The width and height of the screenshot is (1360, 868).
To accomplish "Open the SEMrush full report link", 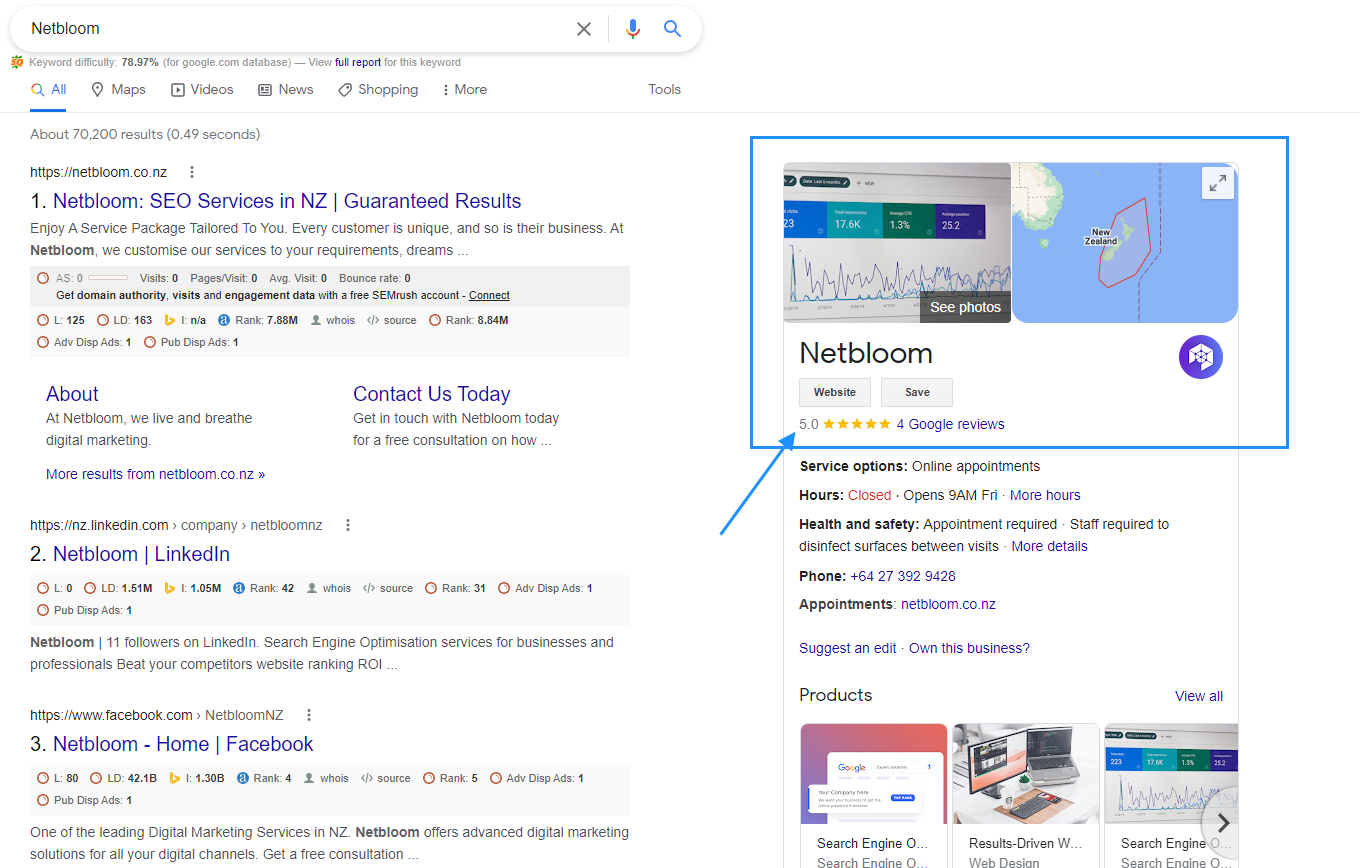I will point(358,62).
